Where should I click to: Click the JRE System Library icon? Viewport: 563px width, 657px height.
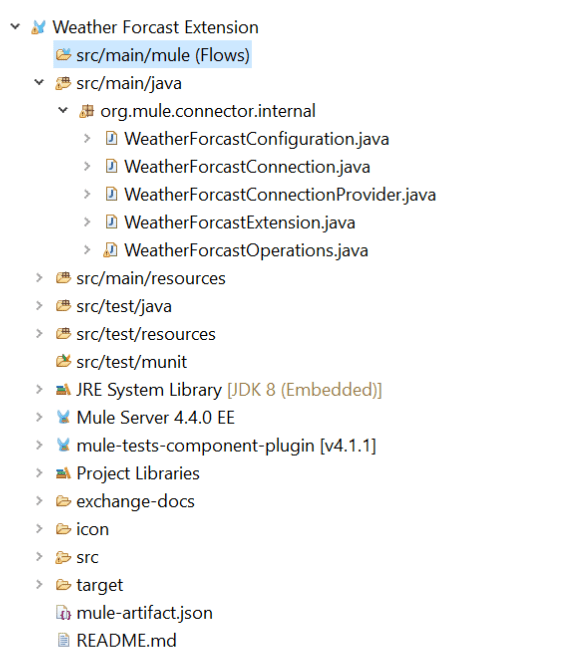click(x=63, y=390)
